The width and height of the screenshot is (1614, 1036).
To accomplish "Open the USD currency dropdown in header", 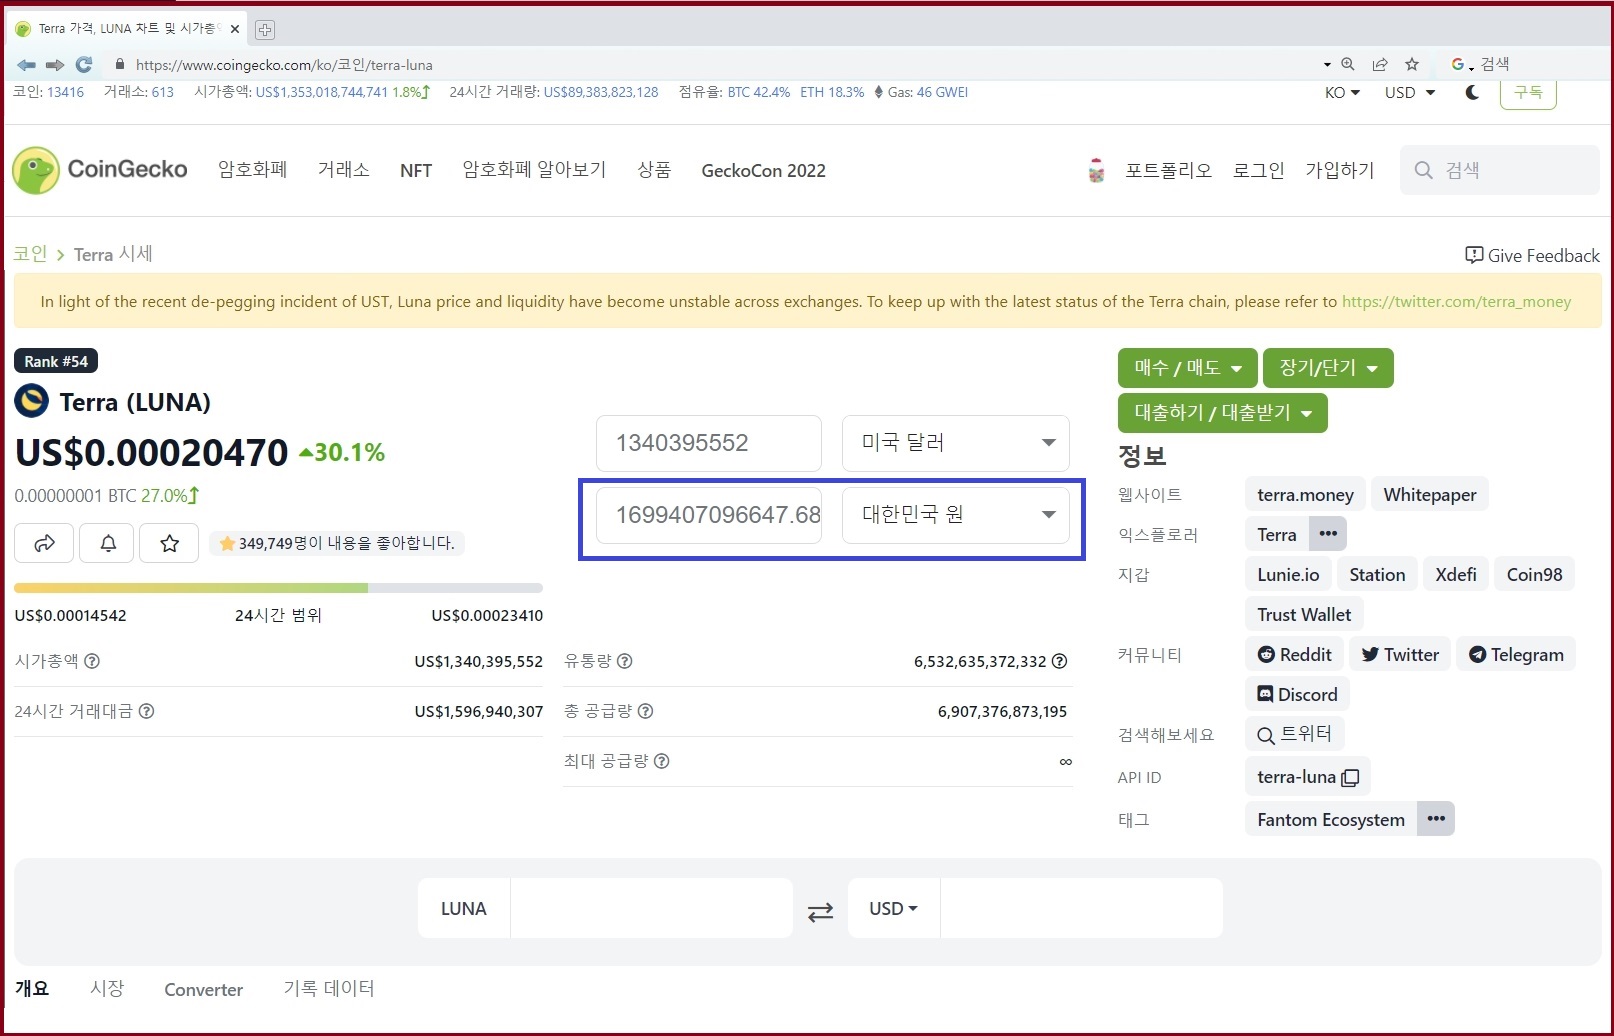I will 1410,92.
